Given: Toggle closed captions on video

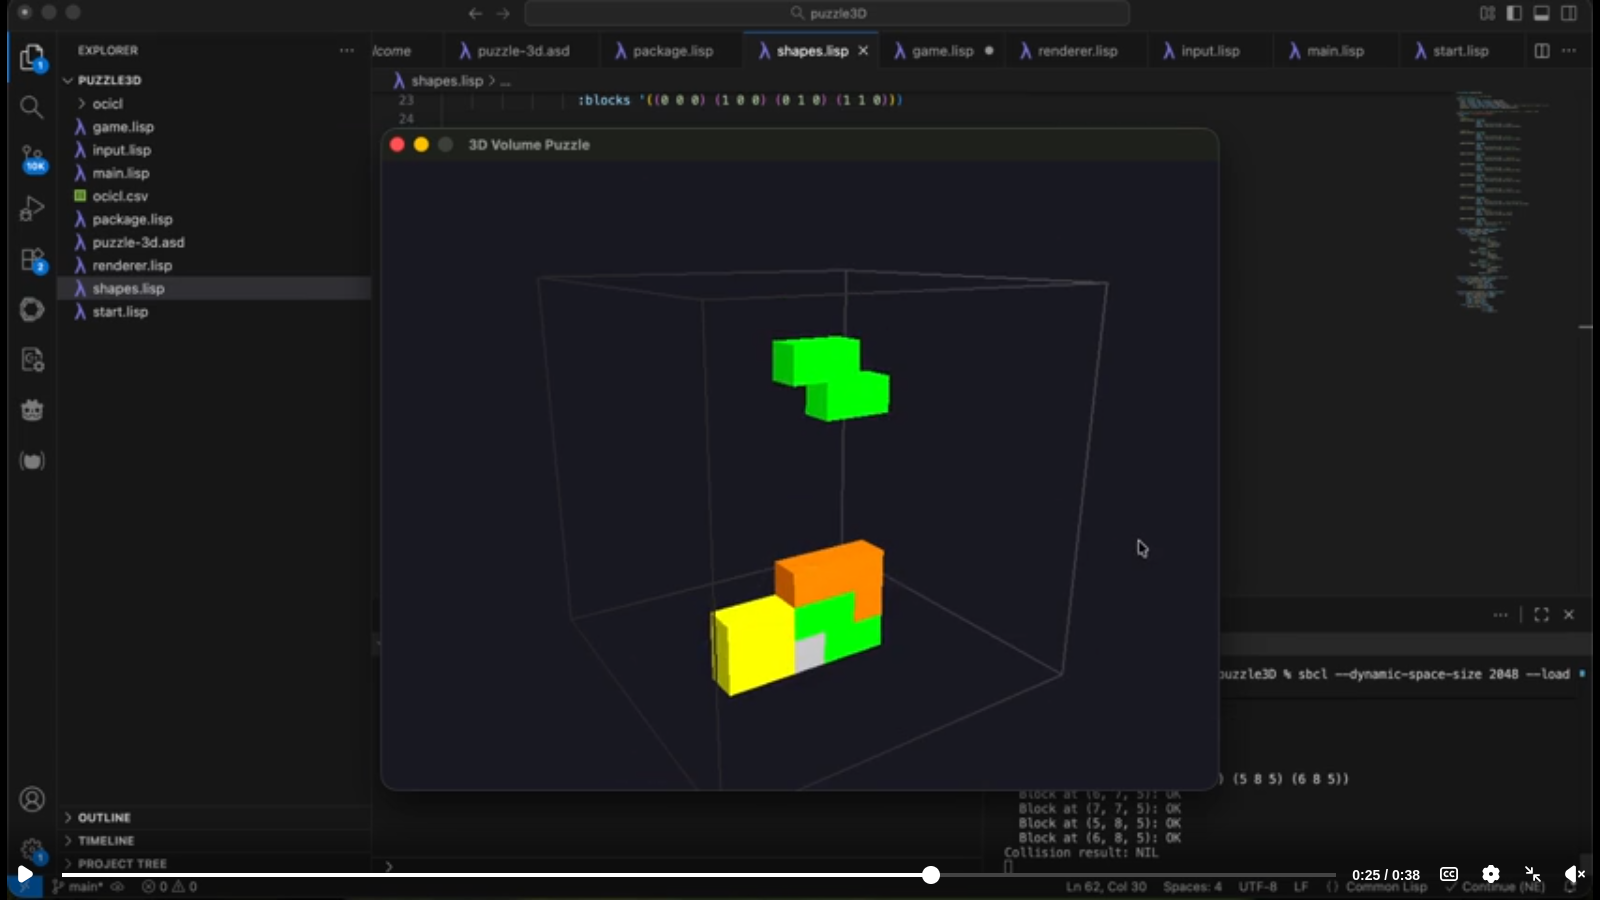Looking at the screenshot, I should coord(1448,874).
